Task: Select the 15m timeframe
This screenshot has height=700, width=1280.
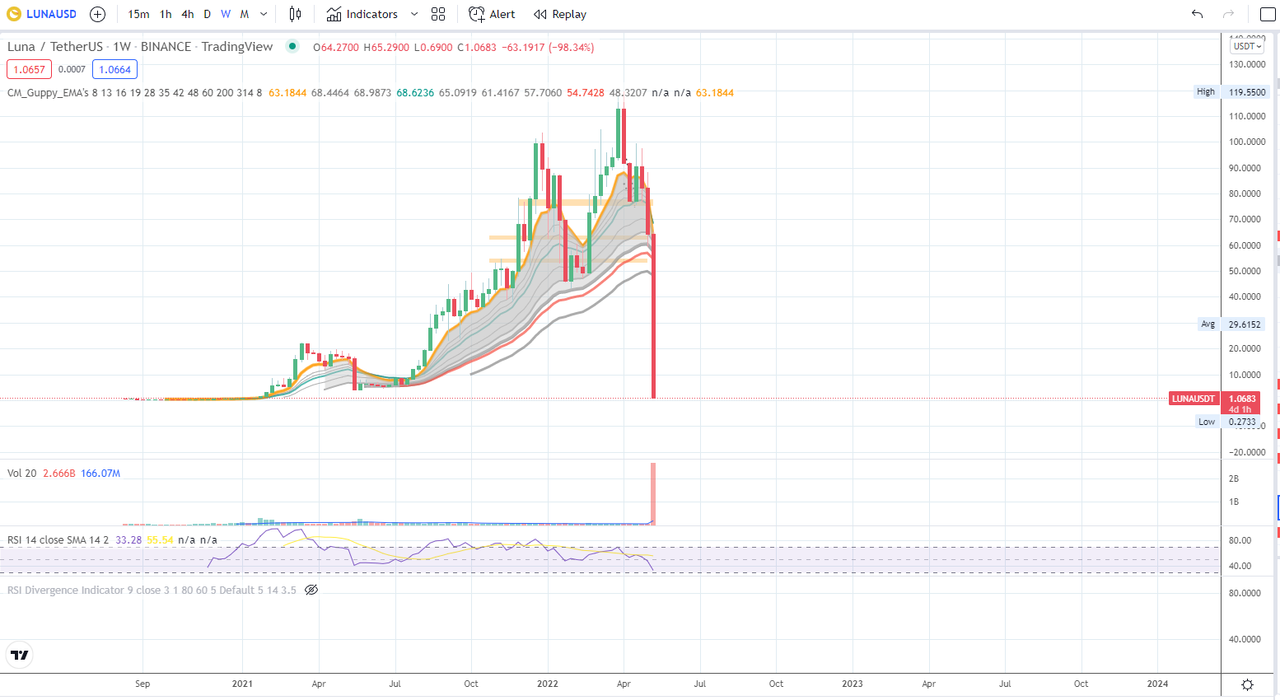Action: pos(139,14)
